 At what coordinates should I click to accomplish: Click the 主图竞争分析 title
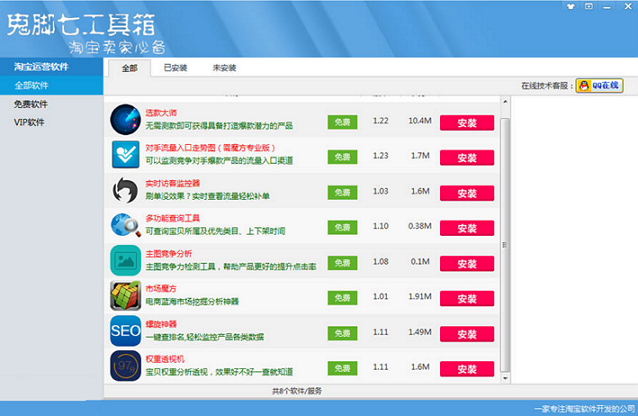coord(168,254)
